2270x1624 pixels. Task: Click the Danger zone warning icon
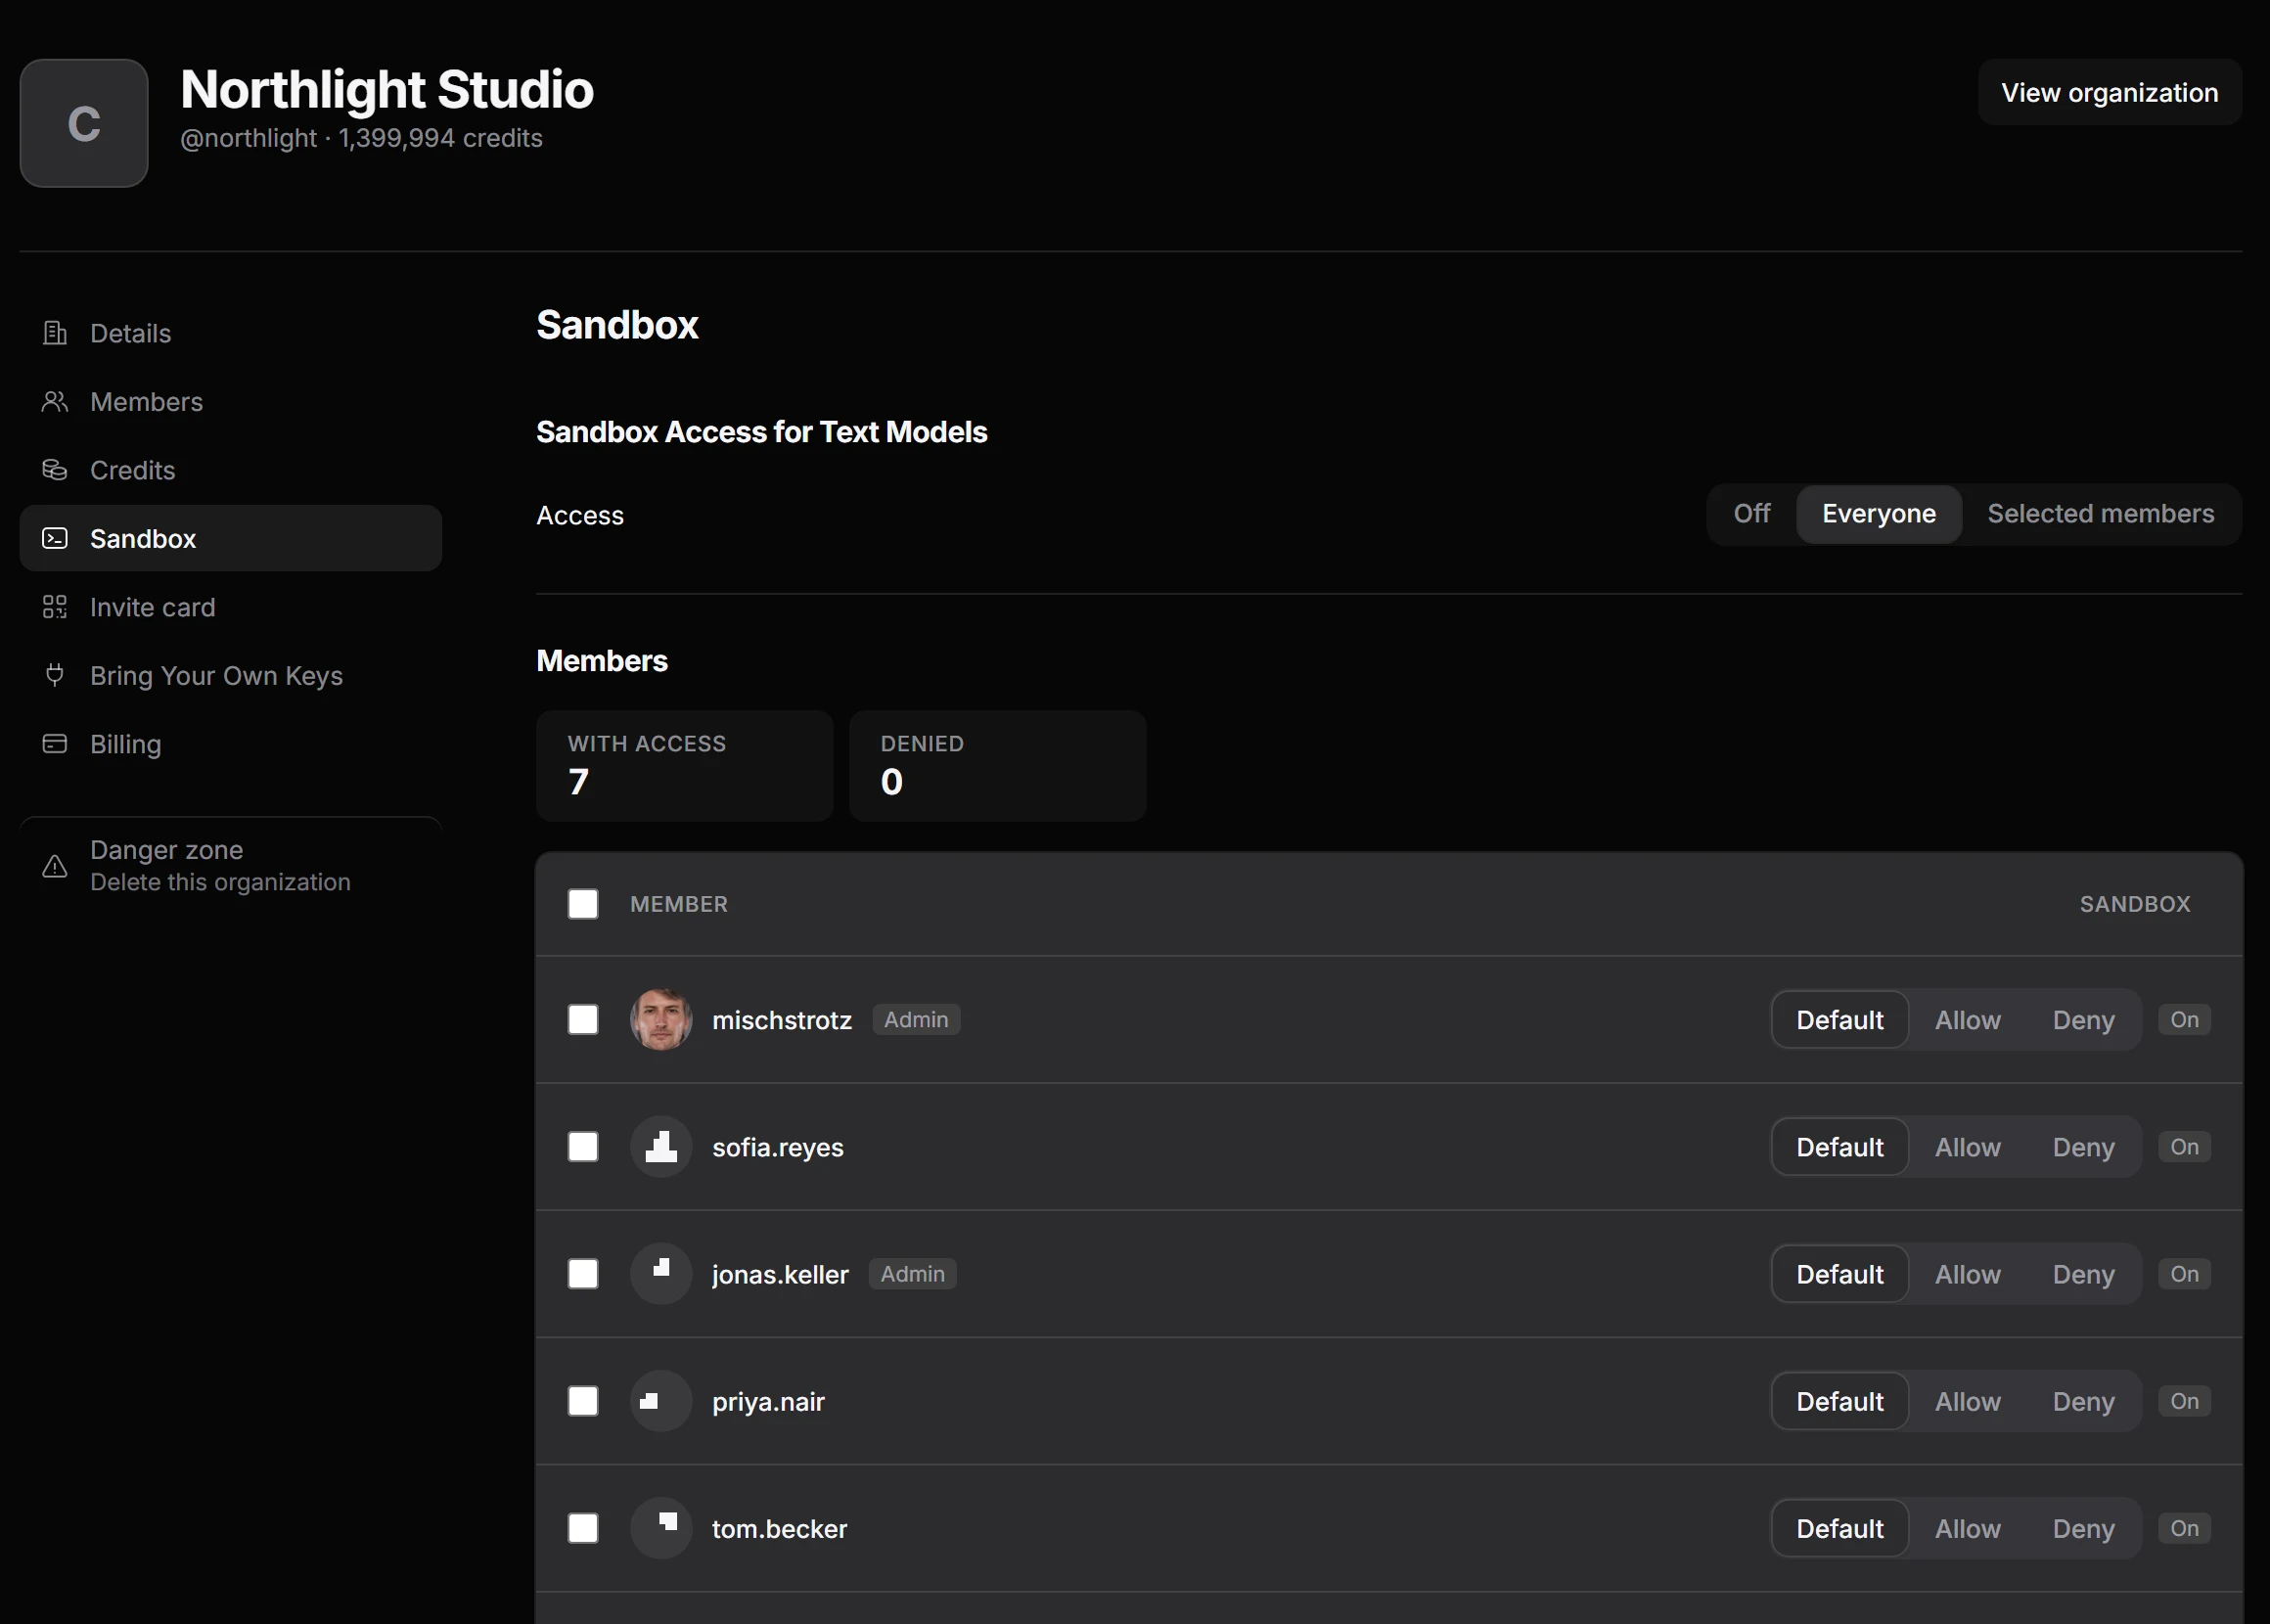(x=55, y=866)
